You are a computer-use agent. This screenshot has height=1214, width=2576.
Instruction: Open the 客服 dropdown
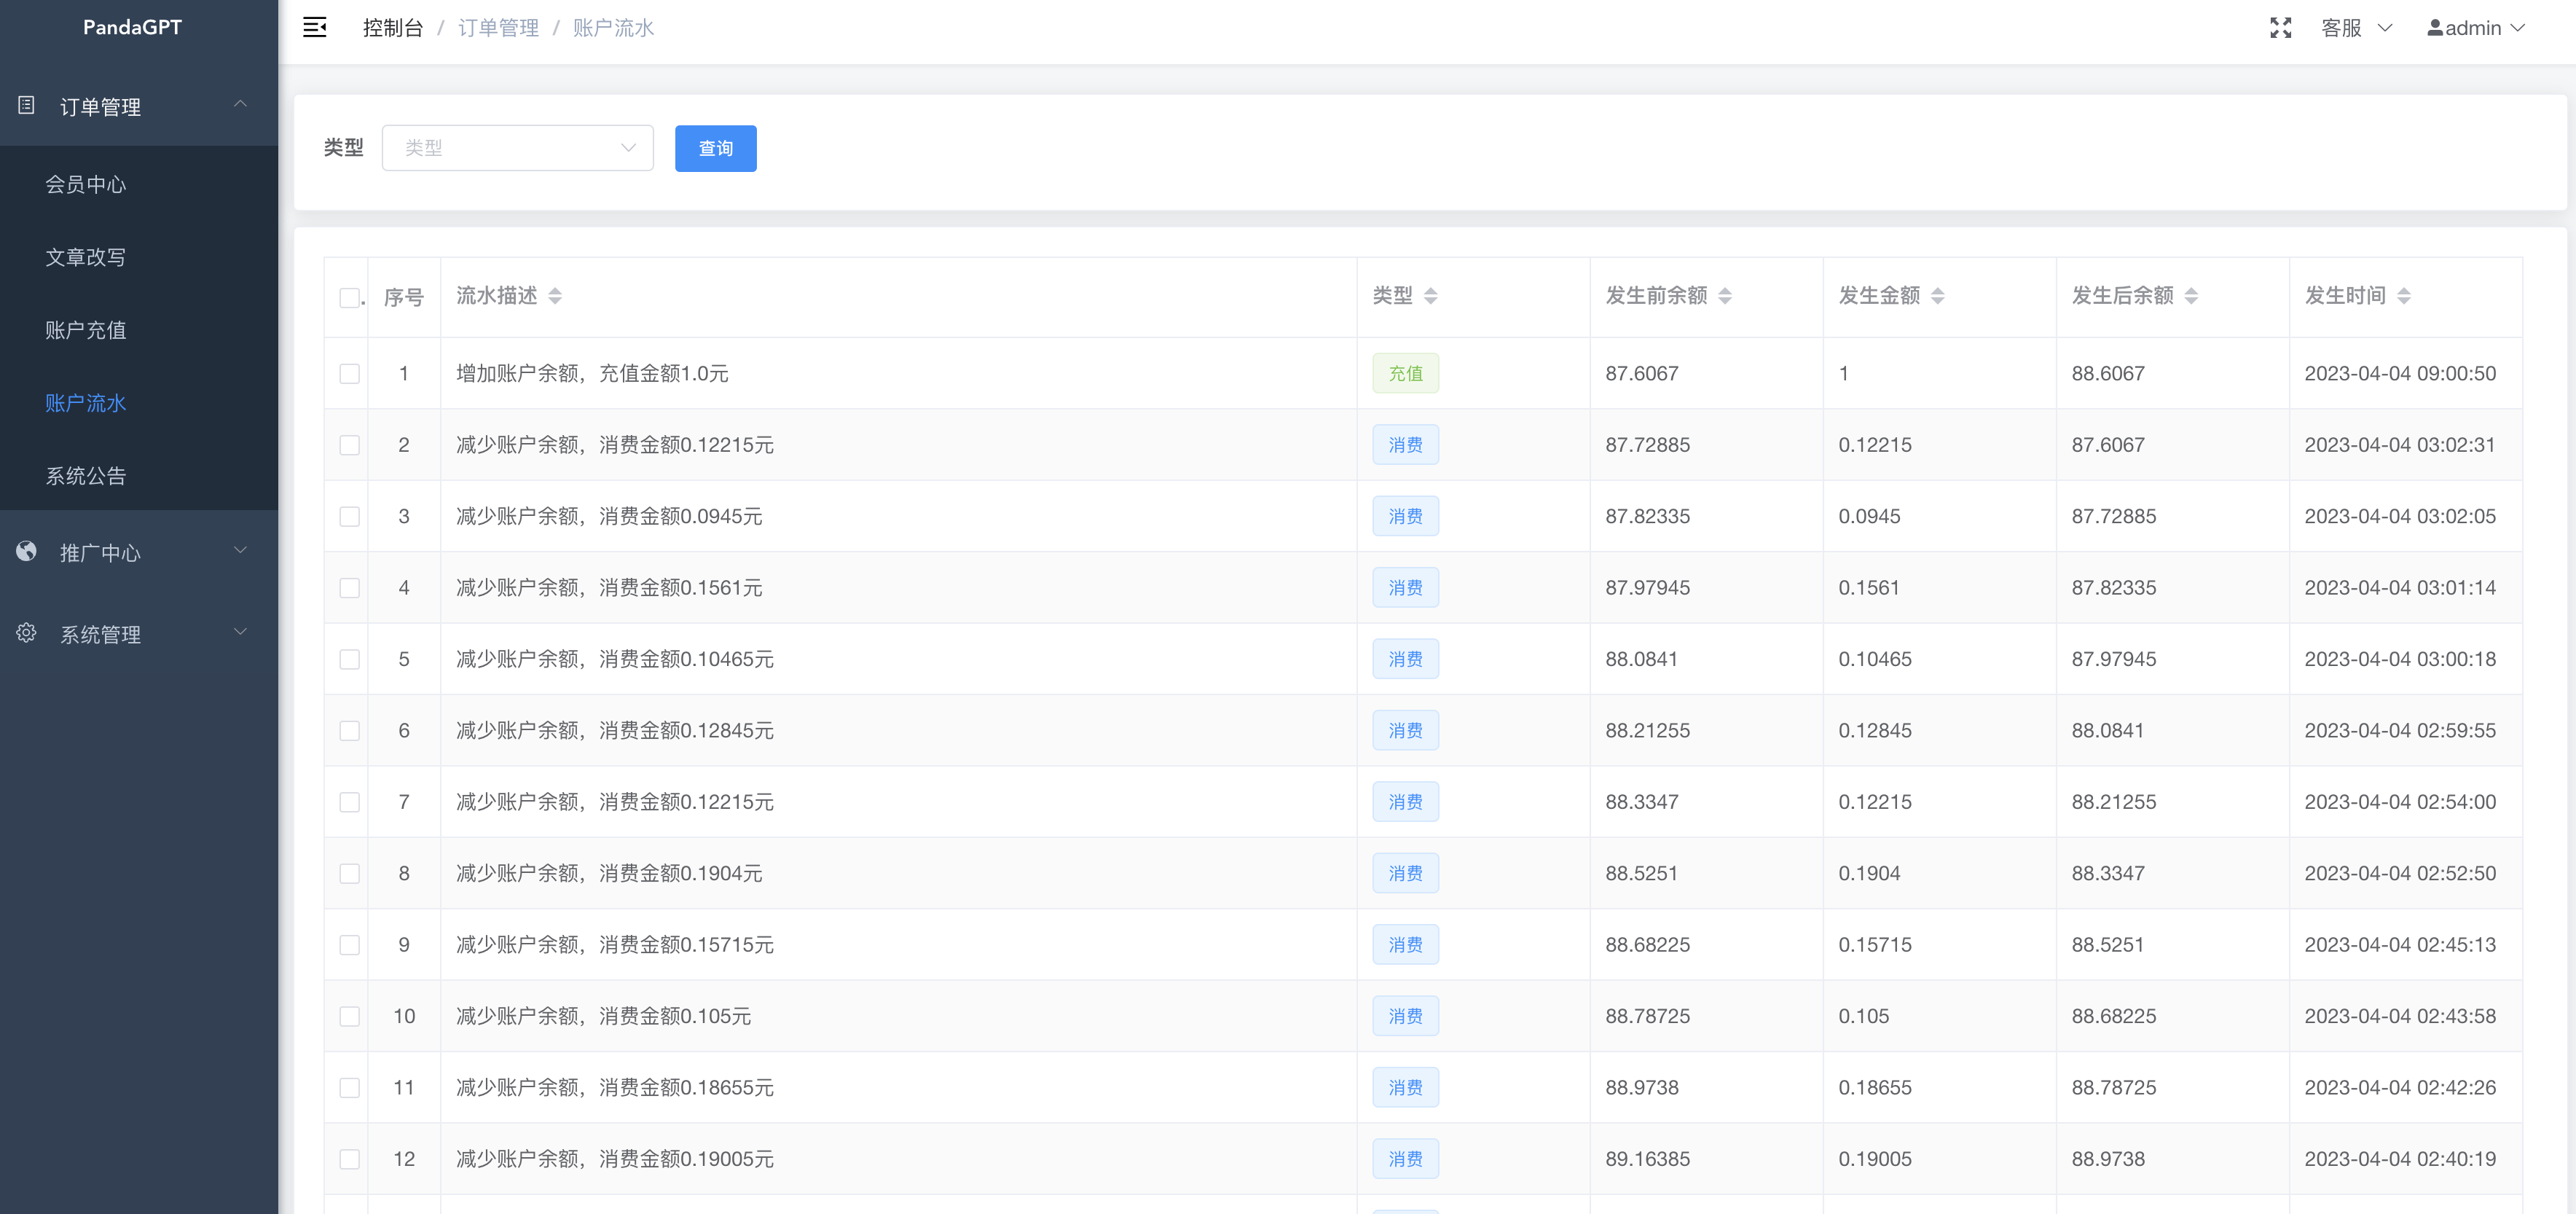[x=2356, y=28]
